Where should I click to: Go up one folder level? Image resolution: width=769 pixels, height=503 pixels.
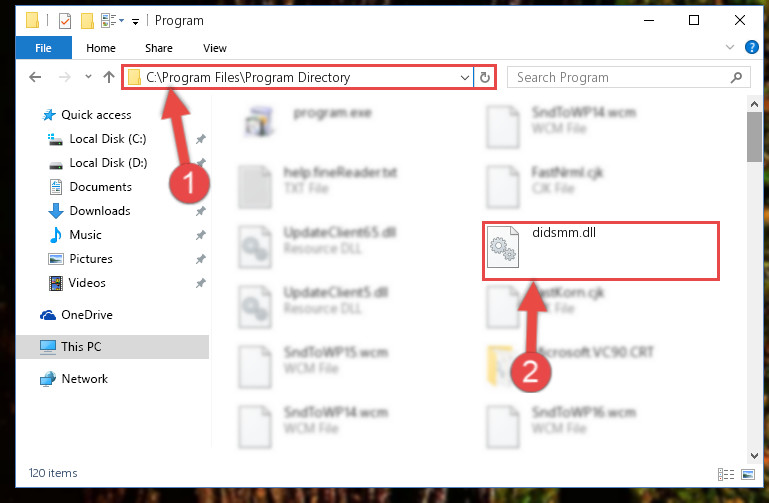109,77
